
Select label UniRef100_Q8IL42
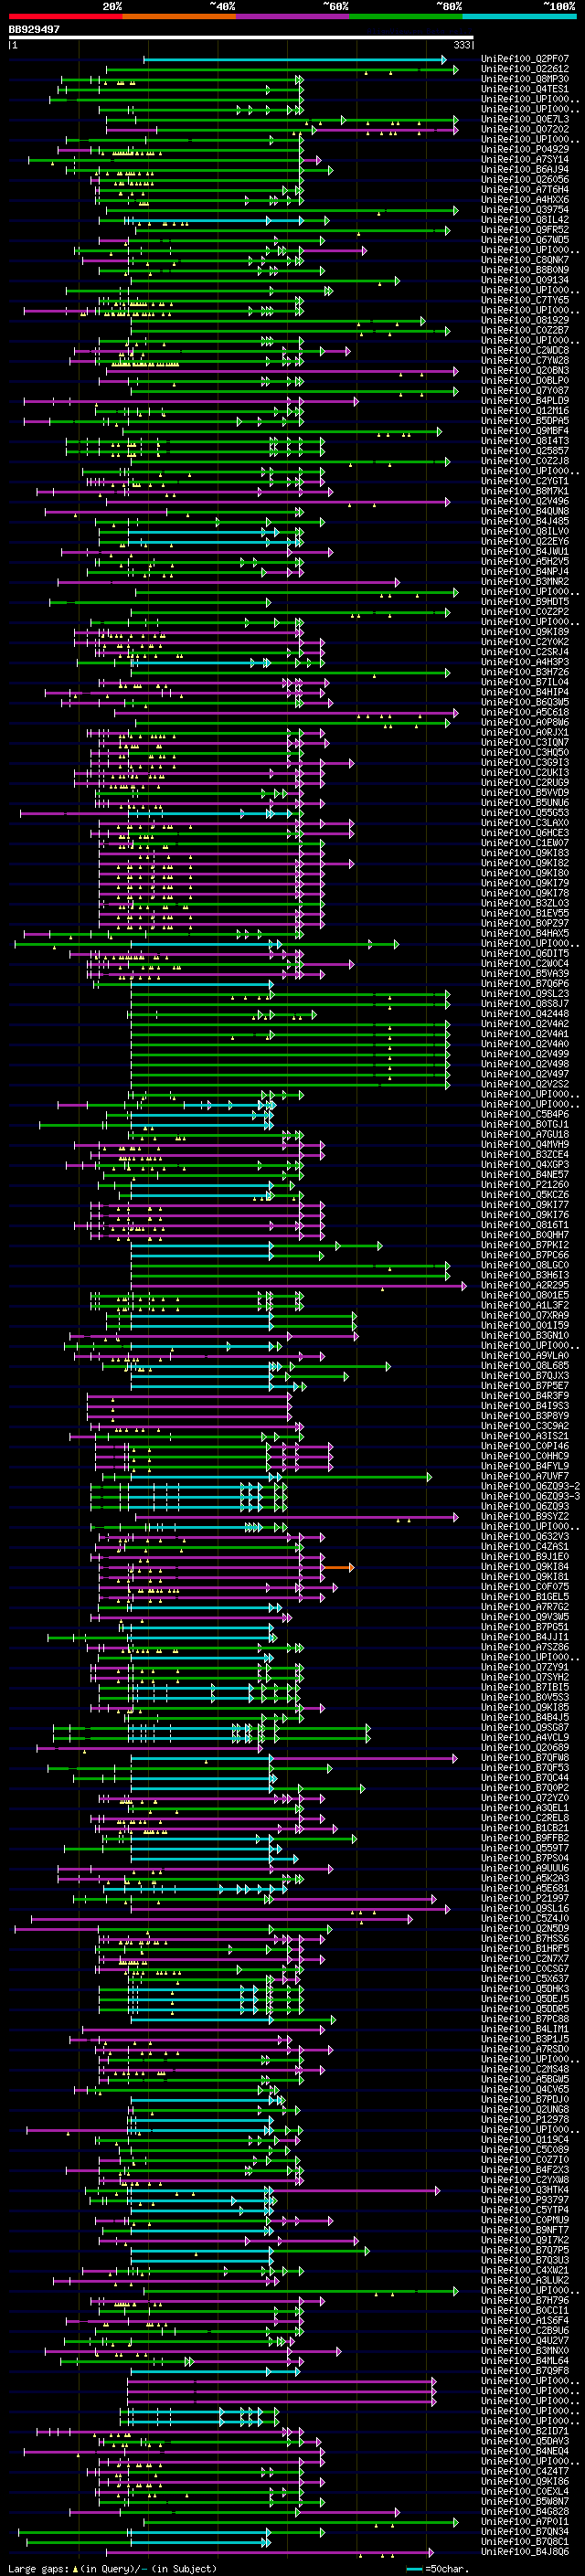[524, 219]
